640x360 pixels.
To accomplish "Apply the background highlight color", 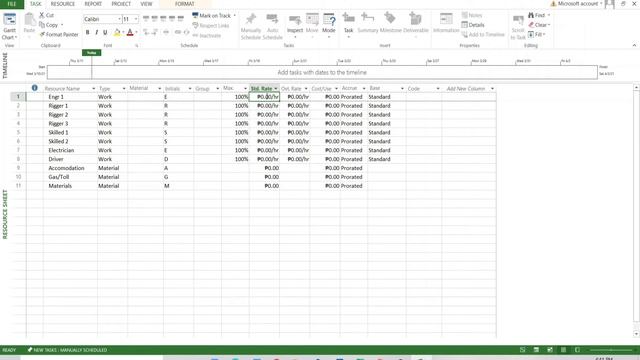I will coord(117,32).
